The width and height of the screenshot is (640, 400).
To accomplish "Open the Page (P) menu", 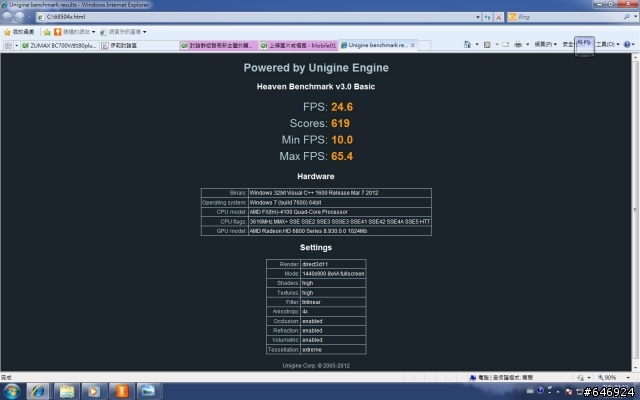I will [x=546, y=44].
